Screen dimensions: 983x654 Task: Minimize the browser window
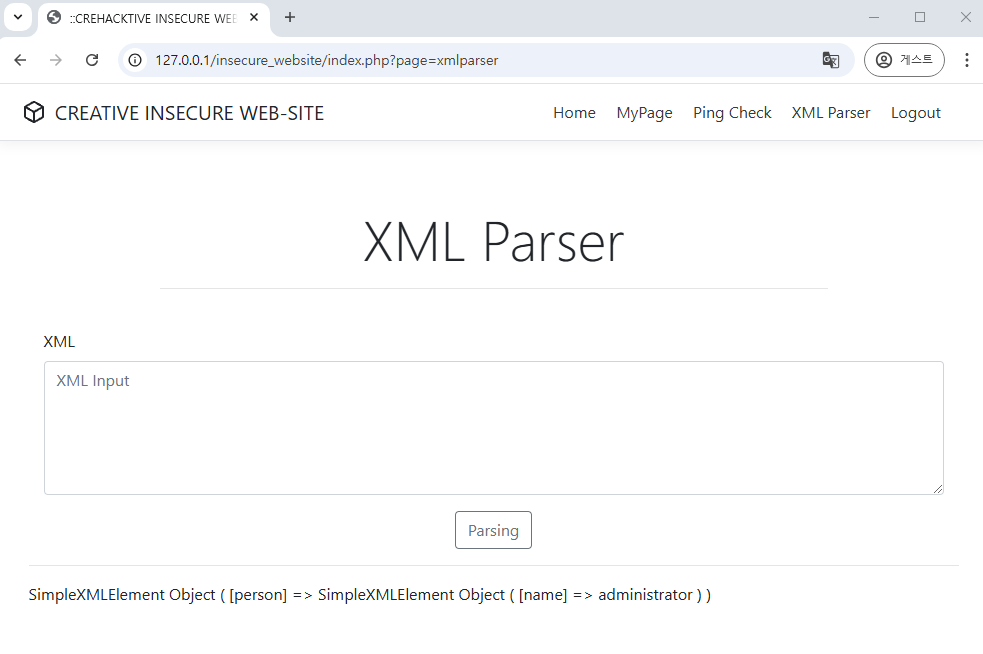pos(873,18)
